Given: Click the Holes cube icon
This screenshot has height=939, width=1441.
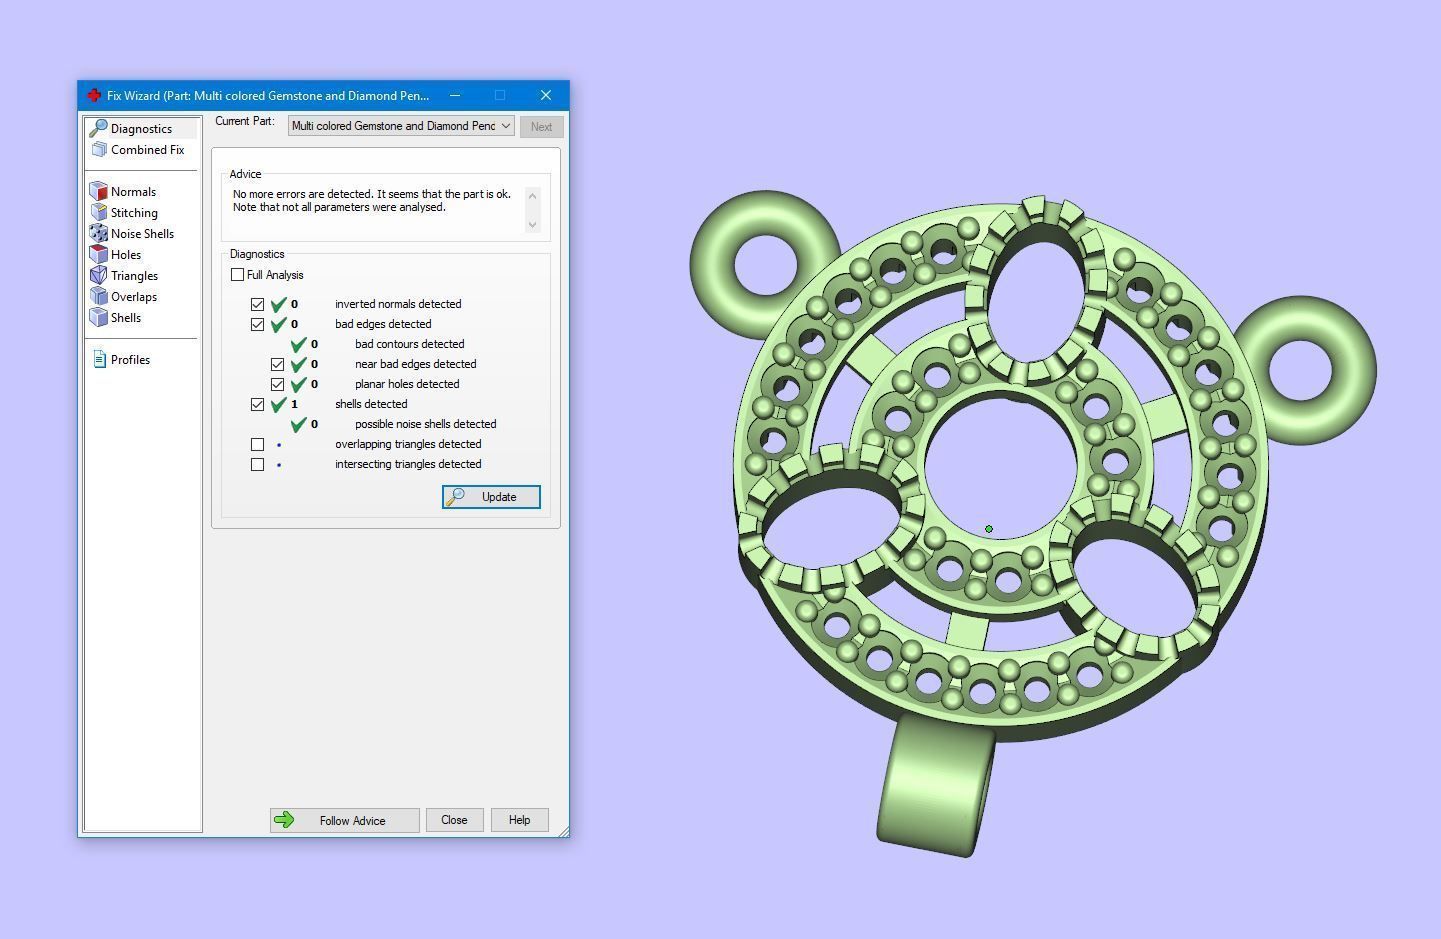Looking at the screenshot, I should tap(98, 254).
